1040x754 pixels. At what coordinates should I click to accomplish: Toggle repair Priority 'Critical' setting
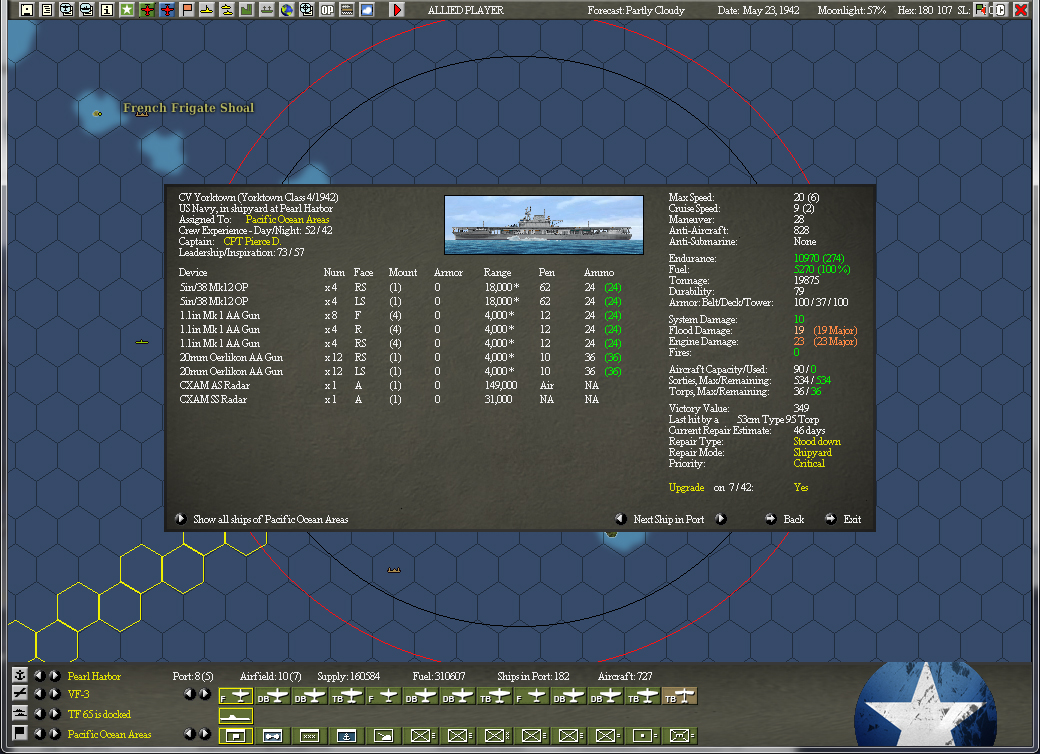point(809,464)
